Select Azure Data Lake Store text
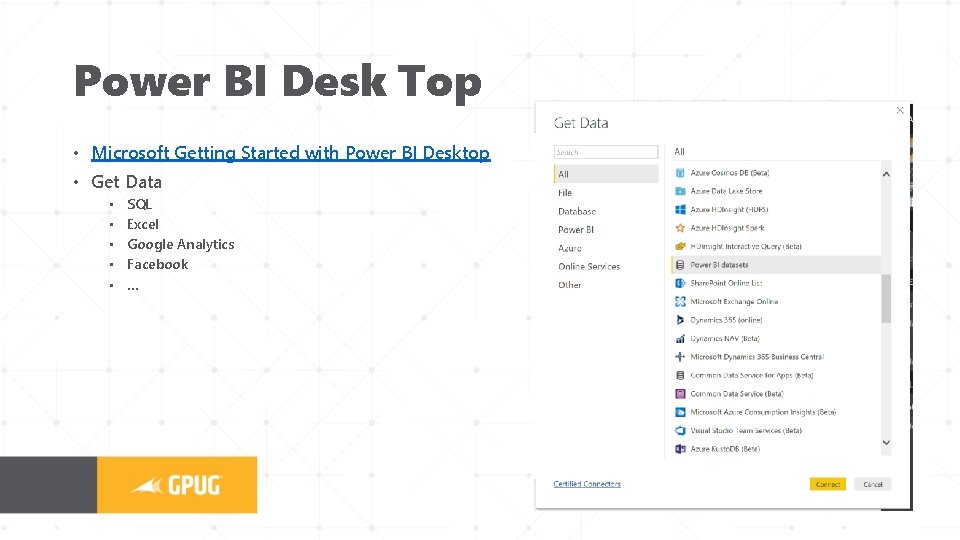The height and width of the screenshot is (540, 960). point(726,191)
